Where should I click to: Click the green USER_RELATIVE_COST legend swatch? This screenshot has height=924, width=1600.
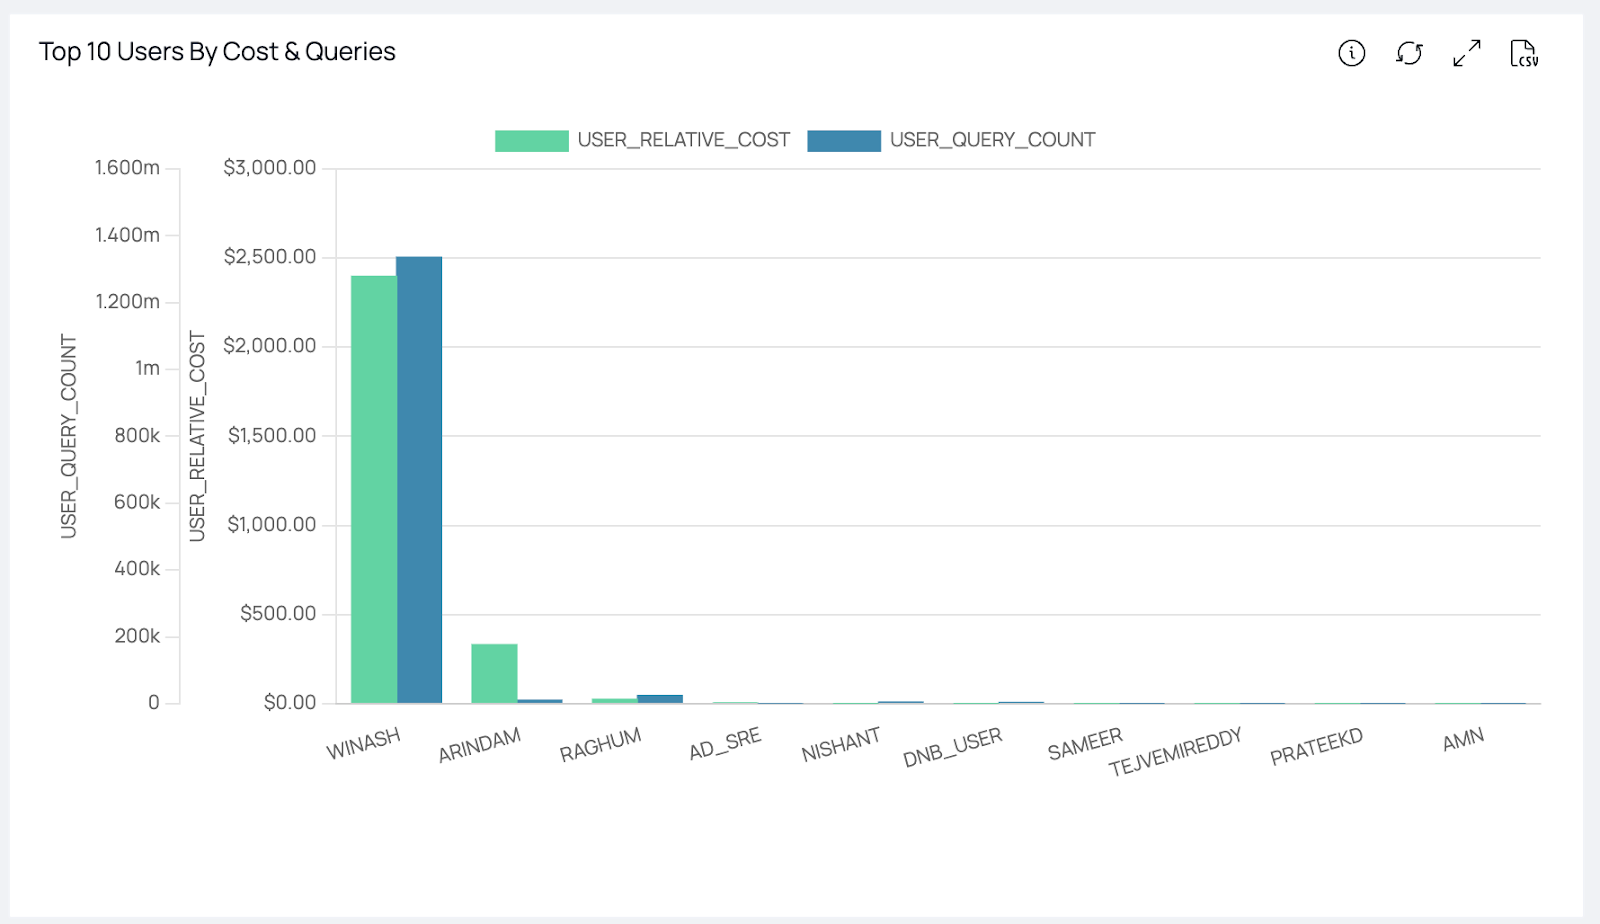[x=532, y=140]
